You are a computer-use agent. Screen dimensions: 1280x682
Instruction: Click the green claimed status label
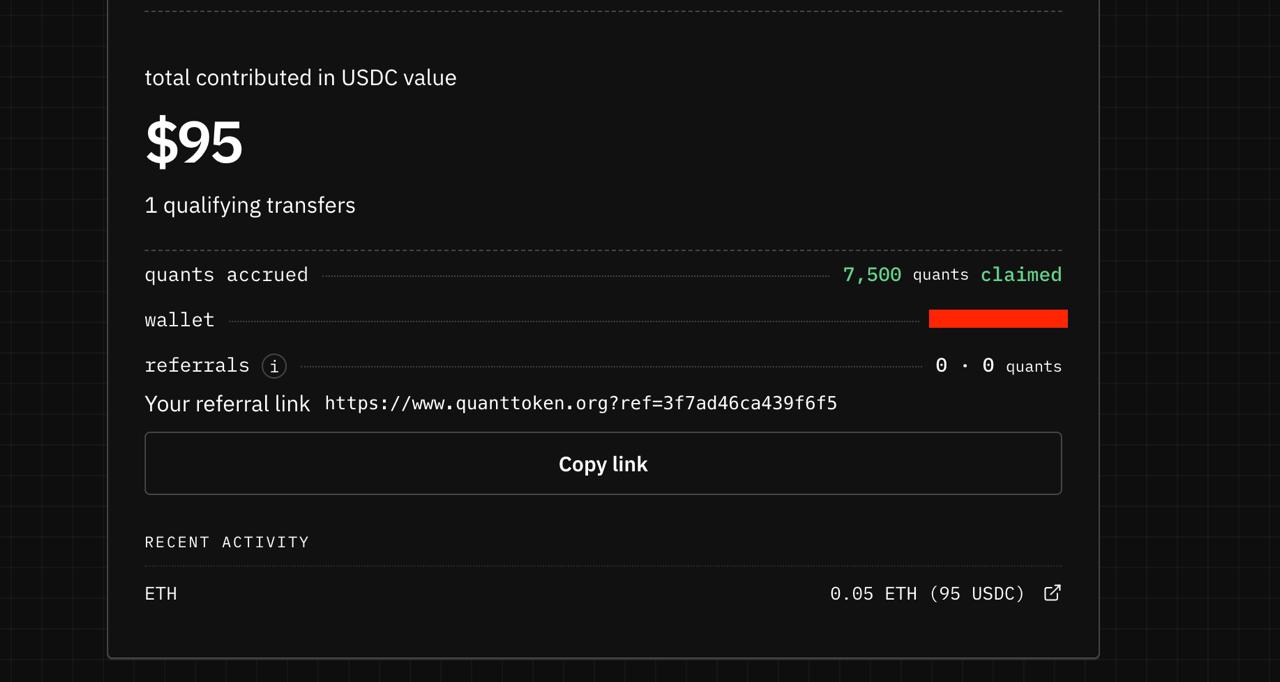click(1021, 274)
